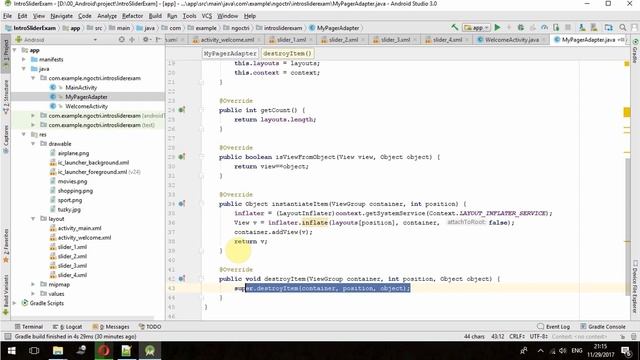The width and height of the screenshot is (640, 360).
Task: Open the VCS menu
Action: click(207, 16)
